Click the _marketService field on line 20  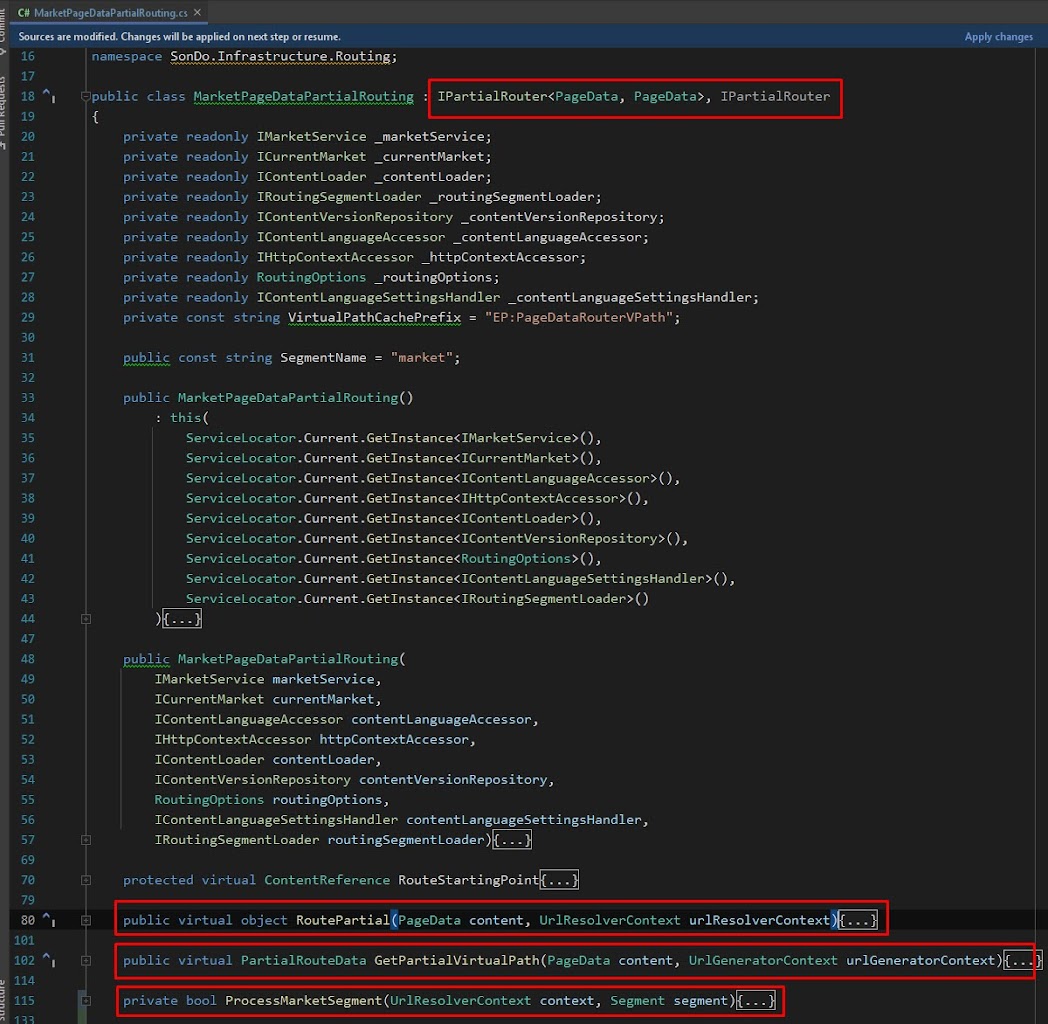429,136
